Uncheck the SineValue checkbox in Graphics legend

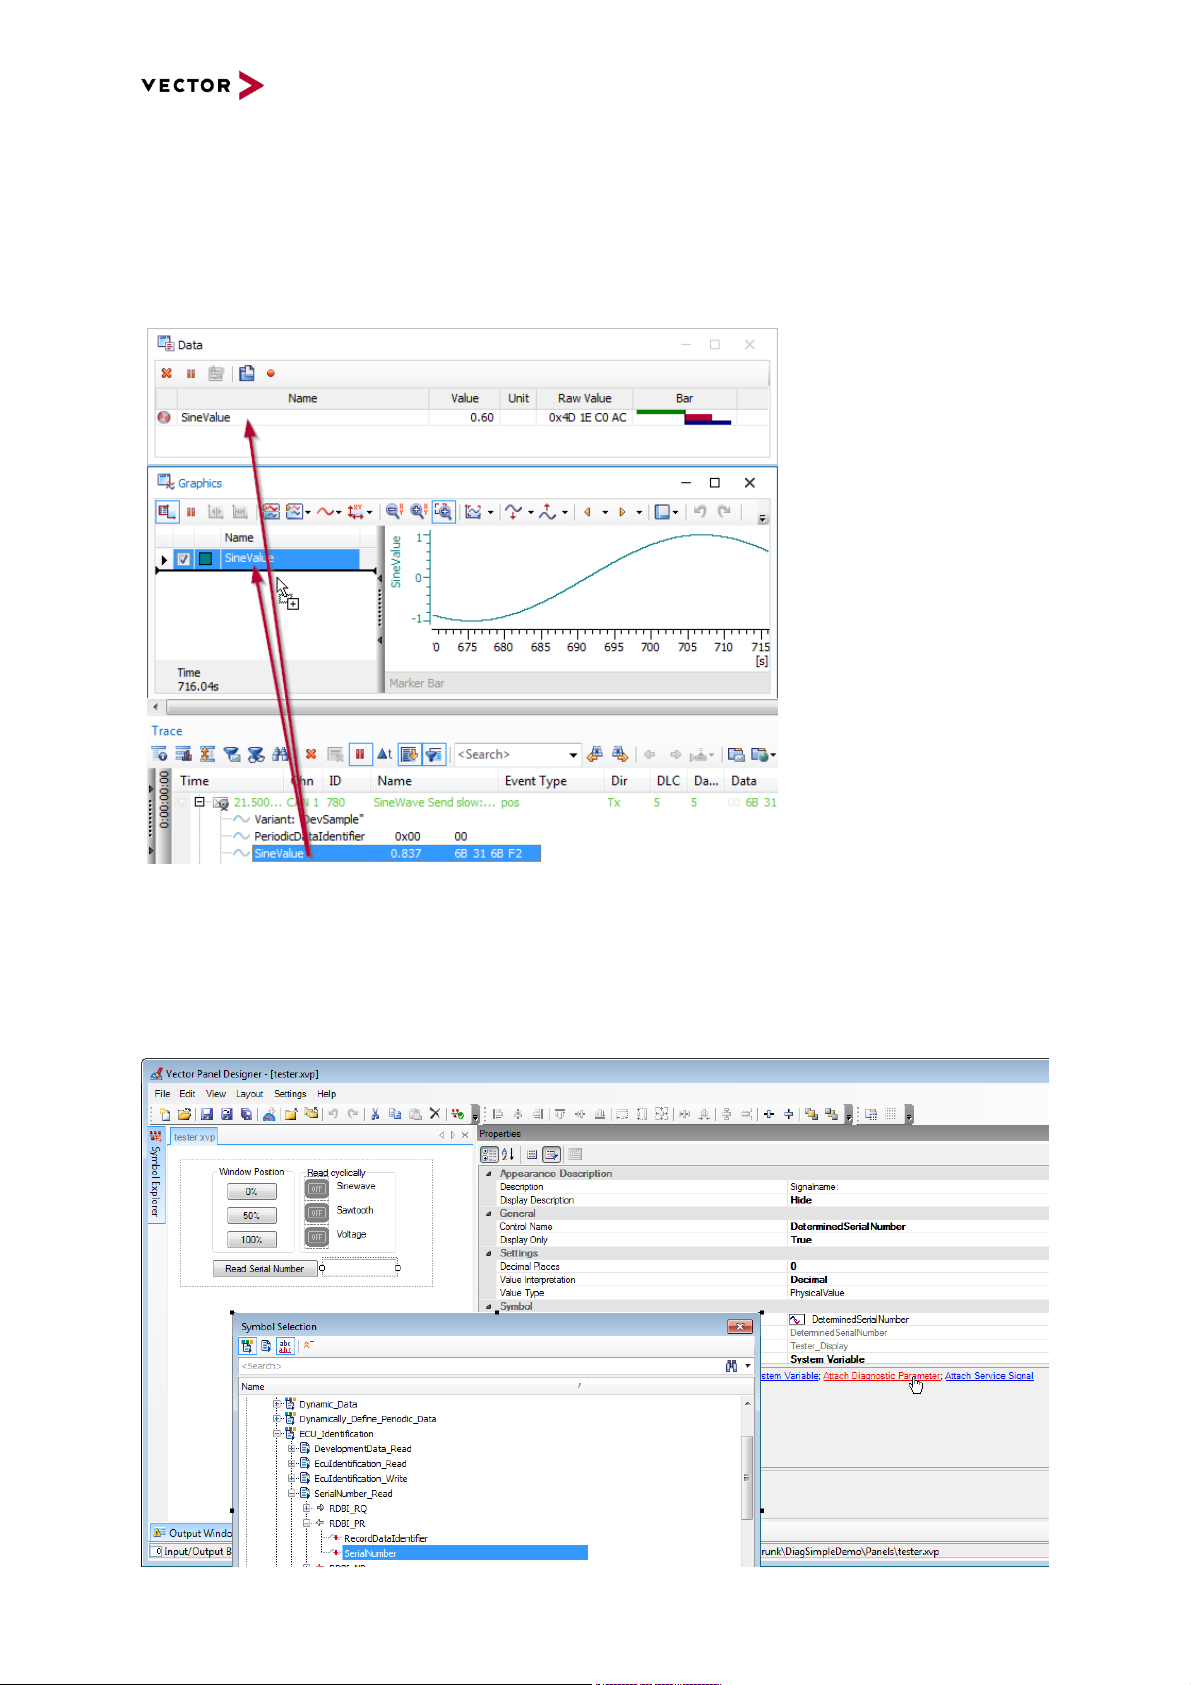(184, 559)
